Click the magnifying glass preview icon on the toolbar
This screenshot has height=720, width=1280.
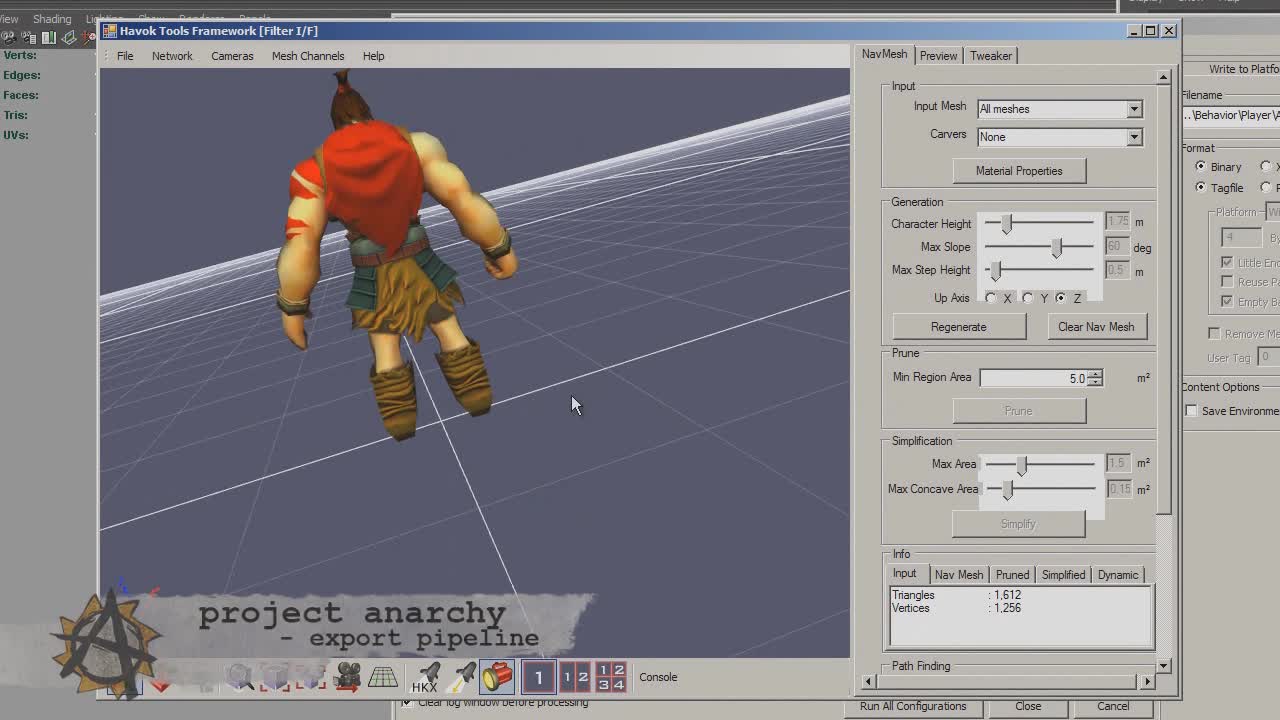click(240, 677)
